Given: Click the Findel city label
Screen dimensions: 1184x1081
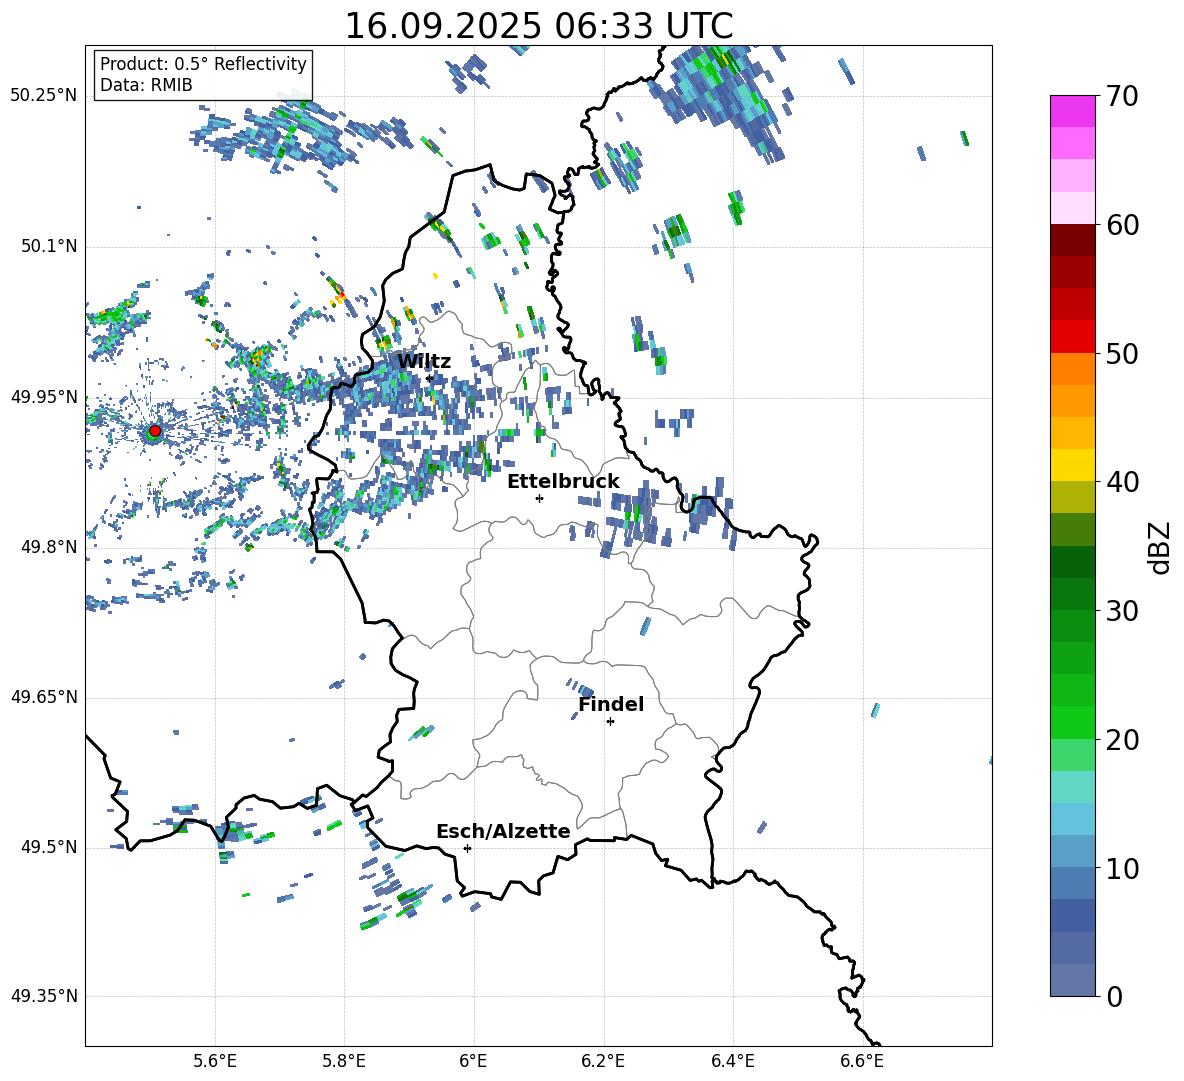Looking at the screenshot, I should [611, 704].
